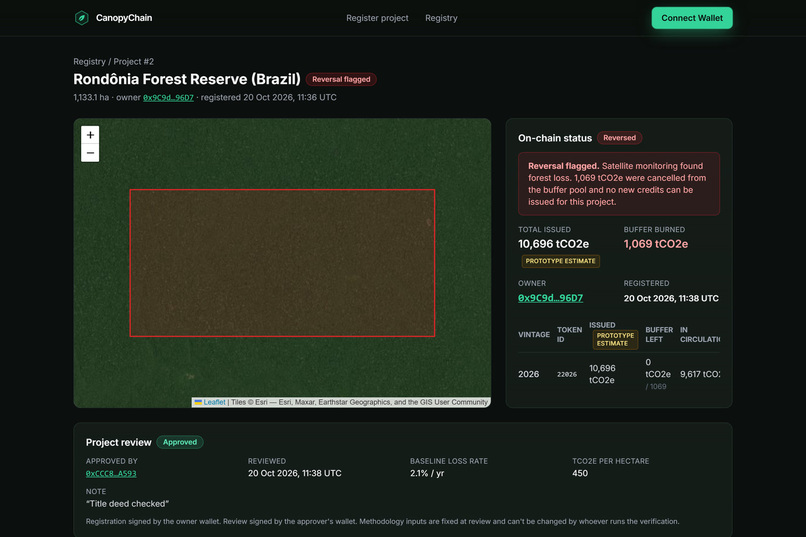Zoom in on the map
806x537 pixels.
pyautogui.click(x=90, y=135)
